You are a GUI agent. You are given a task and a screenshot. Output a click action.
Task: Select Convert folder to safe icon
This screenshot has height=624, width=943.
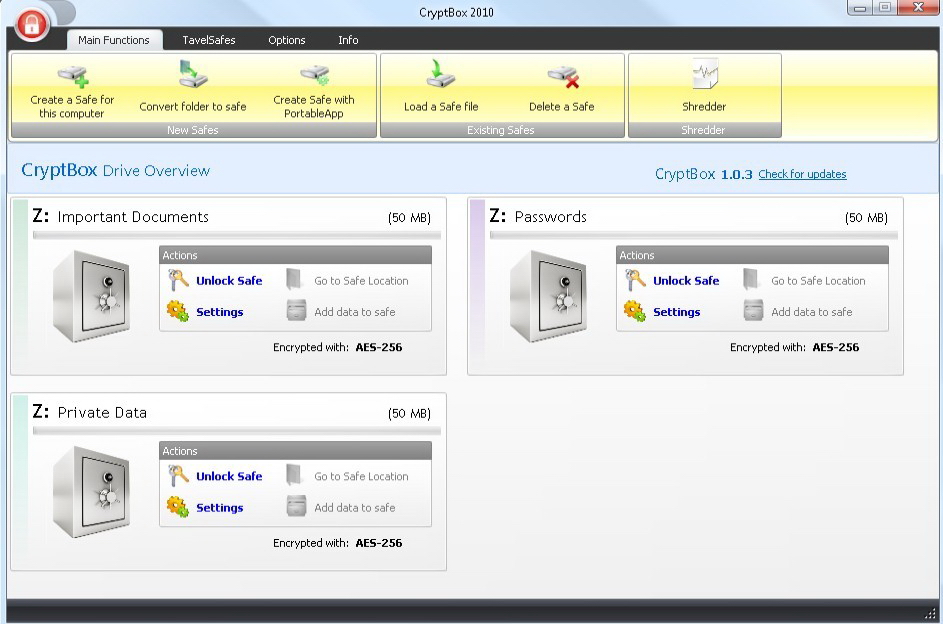point(193,76)
